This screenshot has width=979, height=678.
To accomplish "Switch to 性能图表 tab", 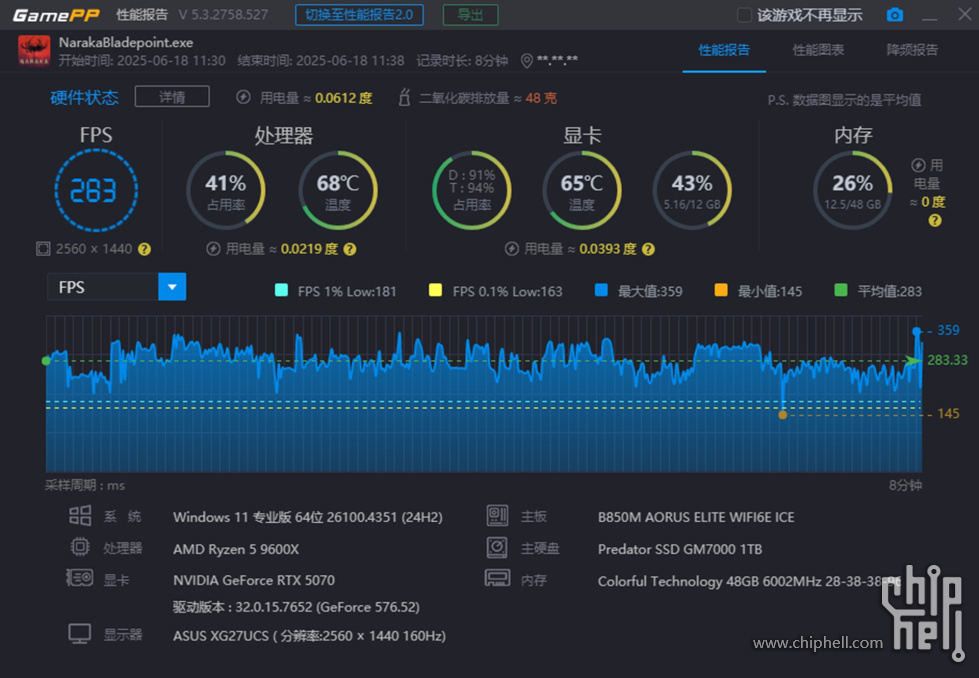I will point(818,50).
